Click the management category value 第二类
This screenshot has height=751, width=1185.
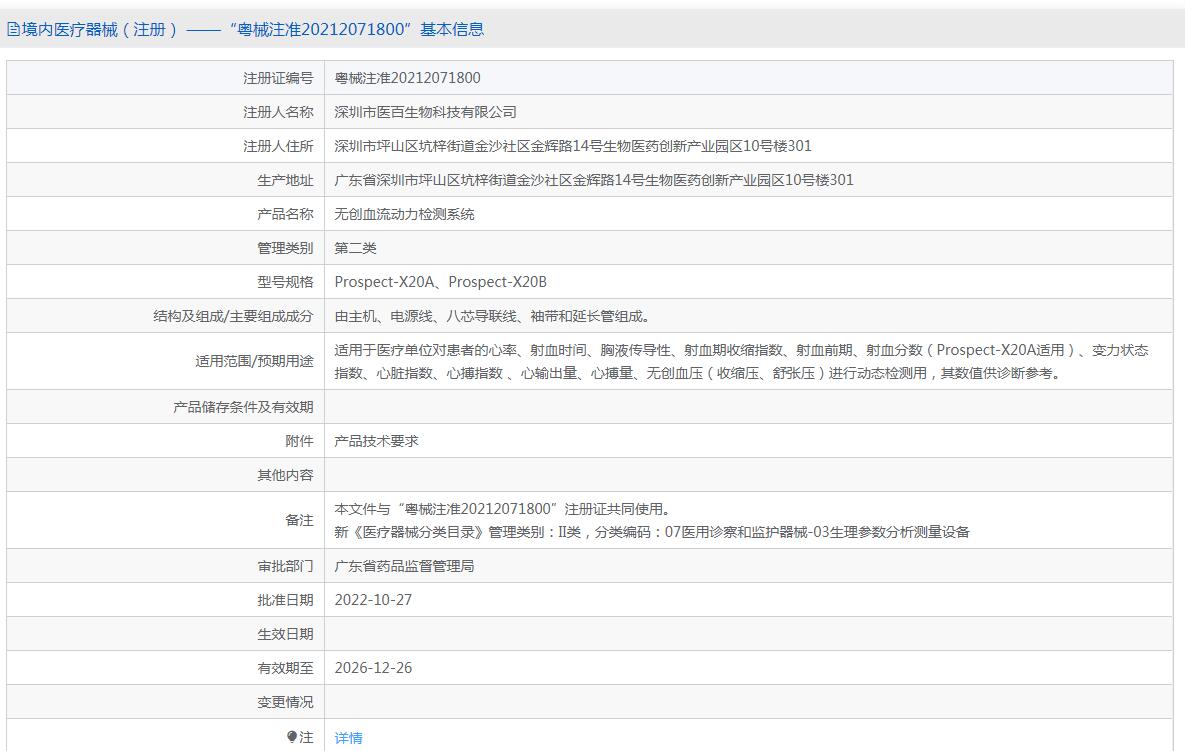point(355,248)
